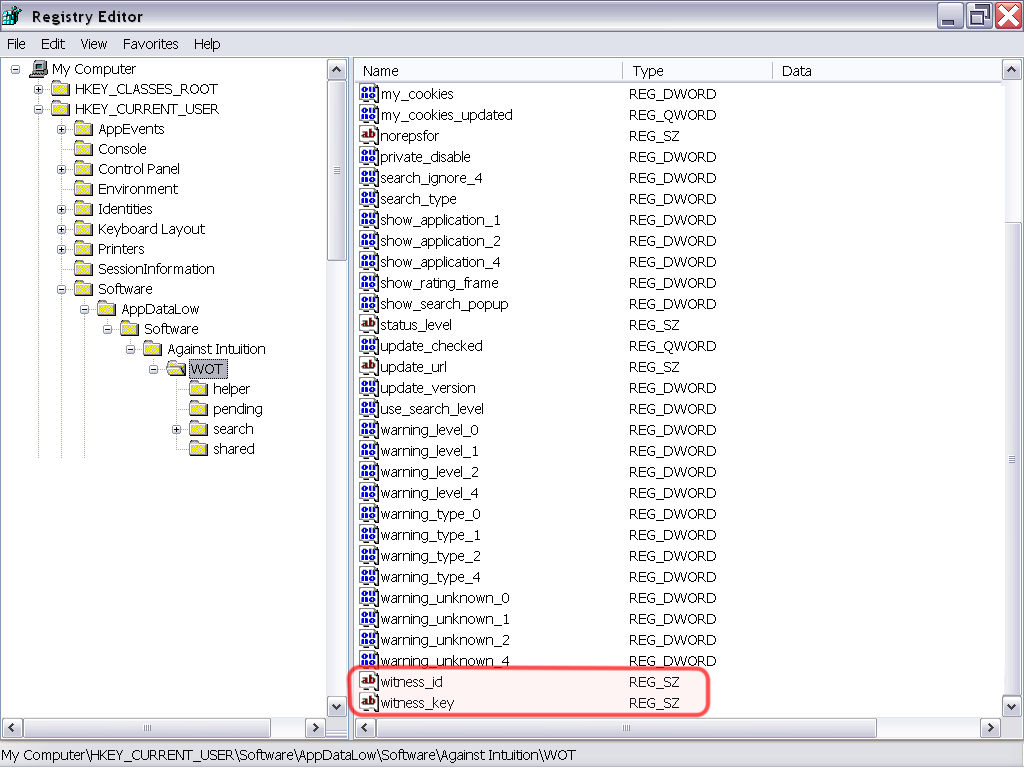This screenshot has height=768, width=1024.
Task: Open the Edit menu
Action: point(53,44)
